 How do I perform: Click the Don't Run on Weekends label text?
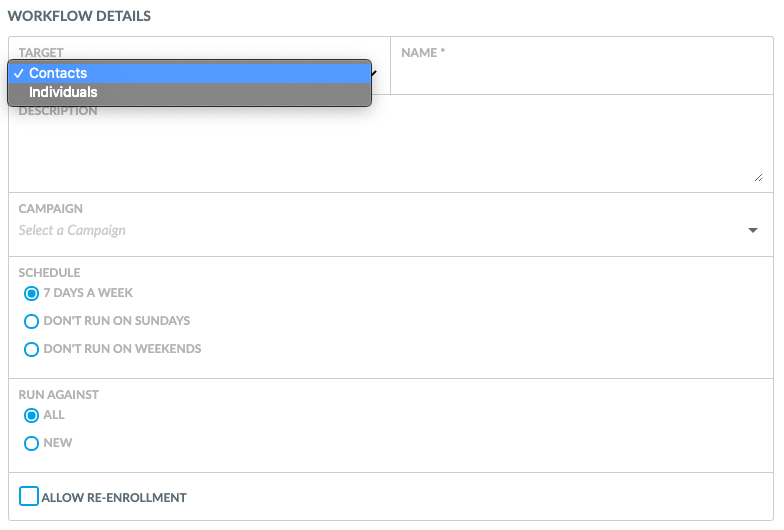pos(122,349)
